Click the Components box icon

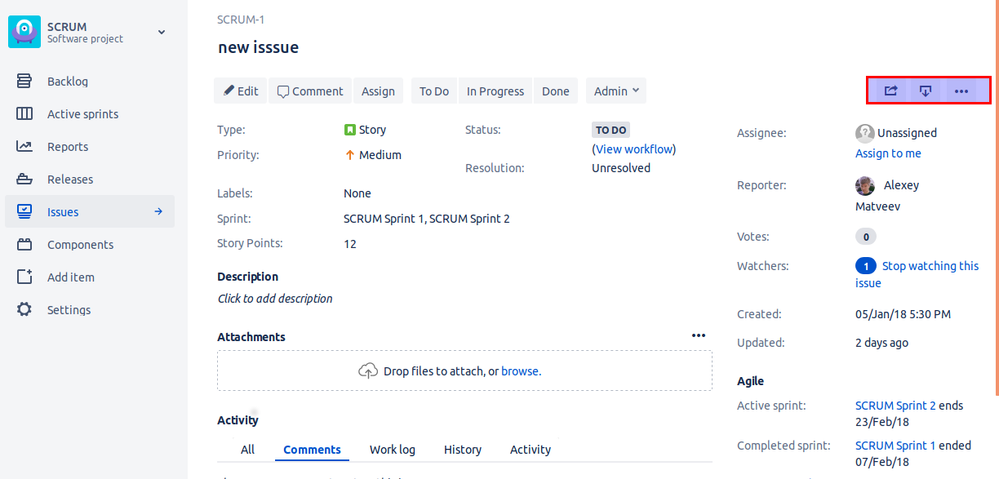point(24,245)
